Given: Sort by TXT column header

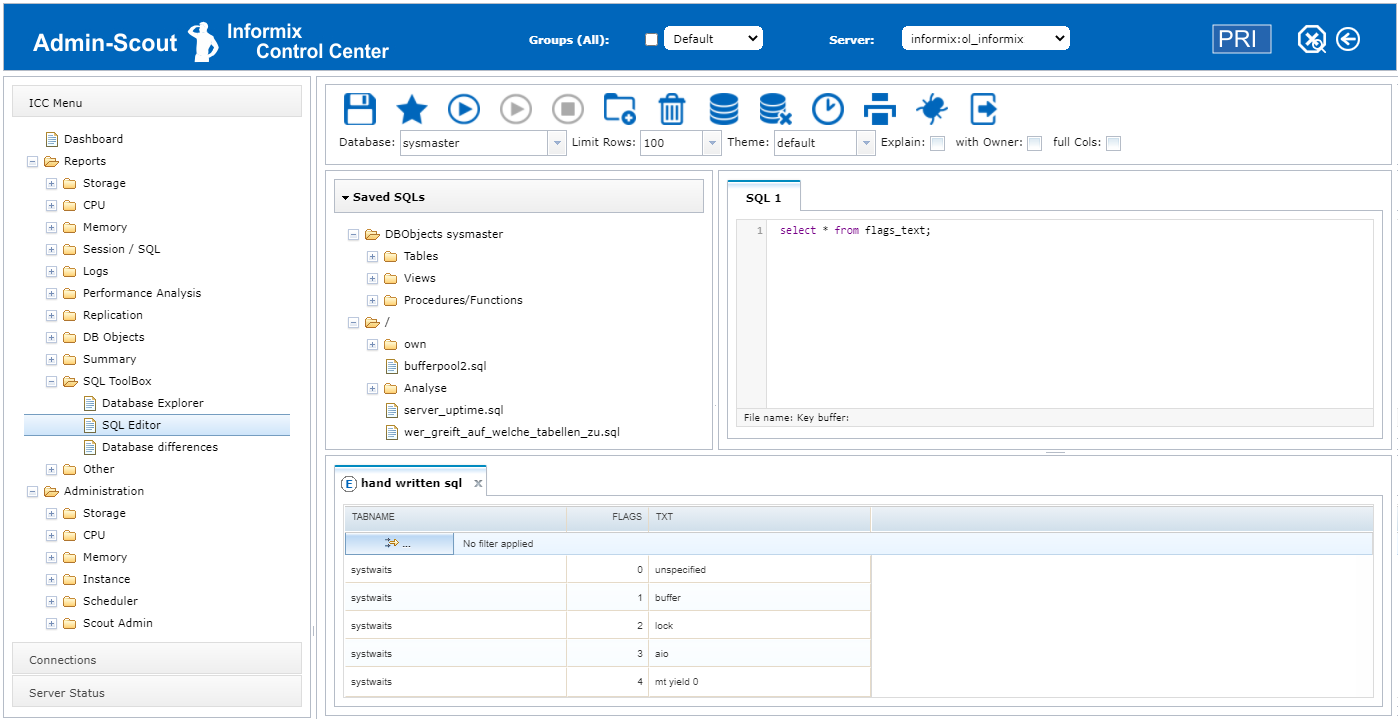Looking at the screenshot, I should [760, 518].
